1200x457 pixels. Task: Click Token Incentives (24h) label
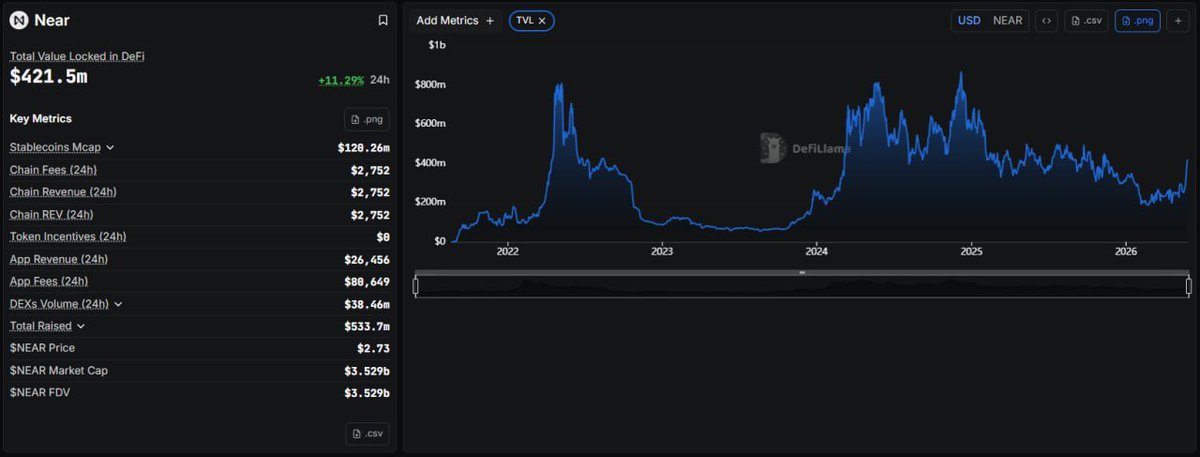68,236
